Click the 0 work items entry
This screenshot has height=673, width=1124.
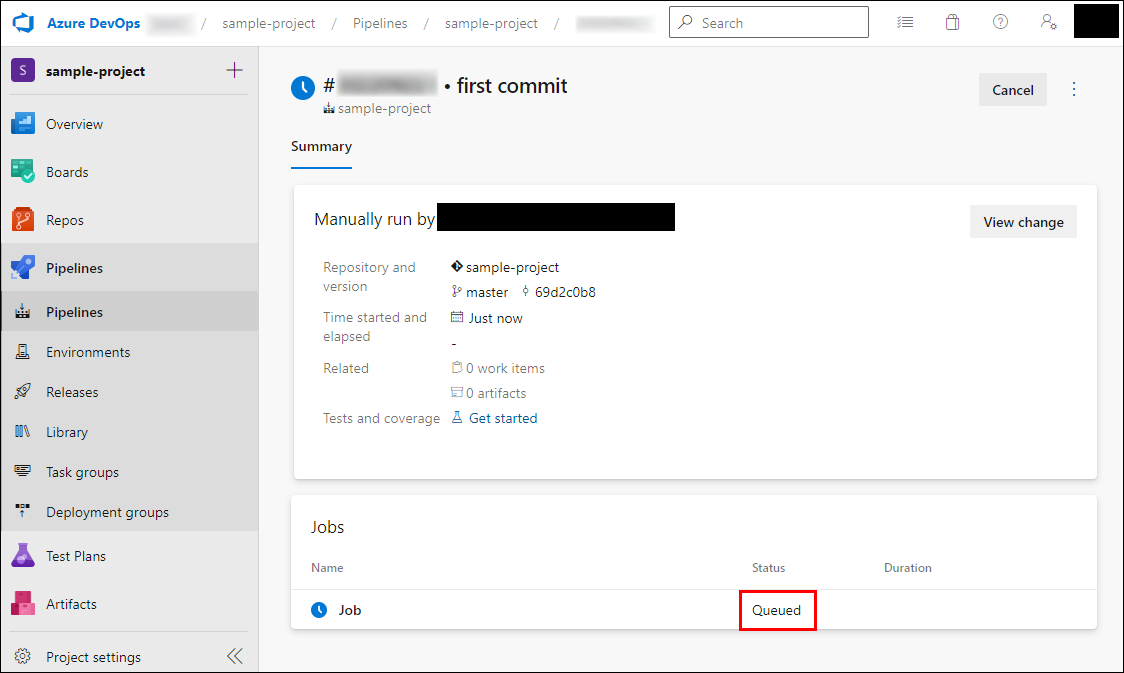[x=505, y=368]
